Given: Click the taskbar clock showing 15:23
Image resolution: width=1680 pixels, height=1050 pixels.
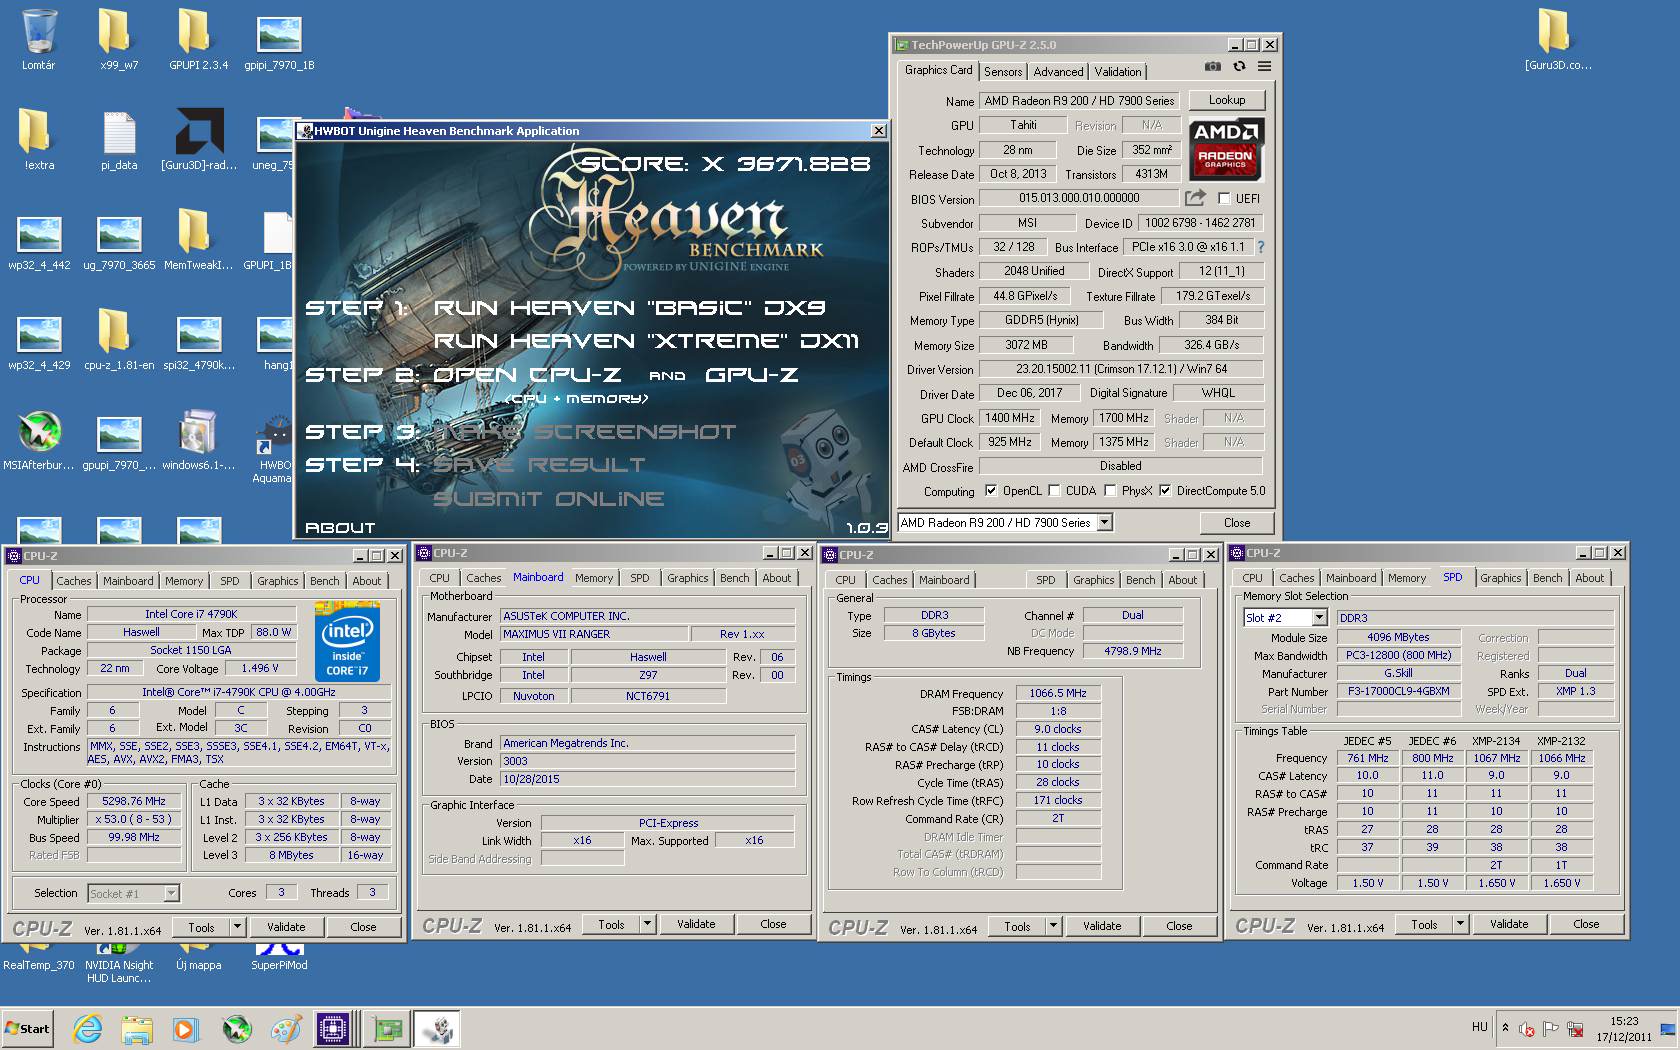Looking at the screenshot, I should tap(1624, 1029).
